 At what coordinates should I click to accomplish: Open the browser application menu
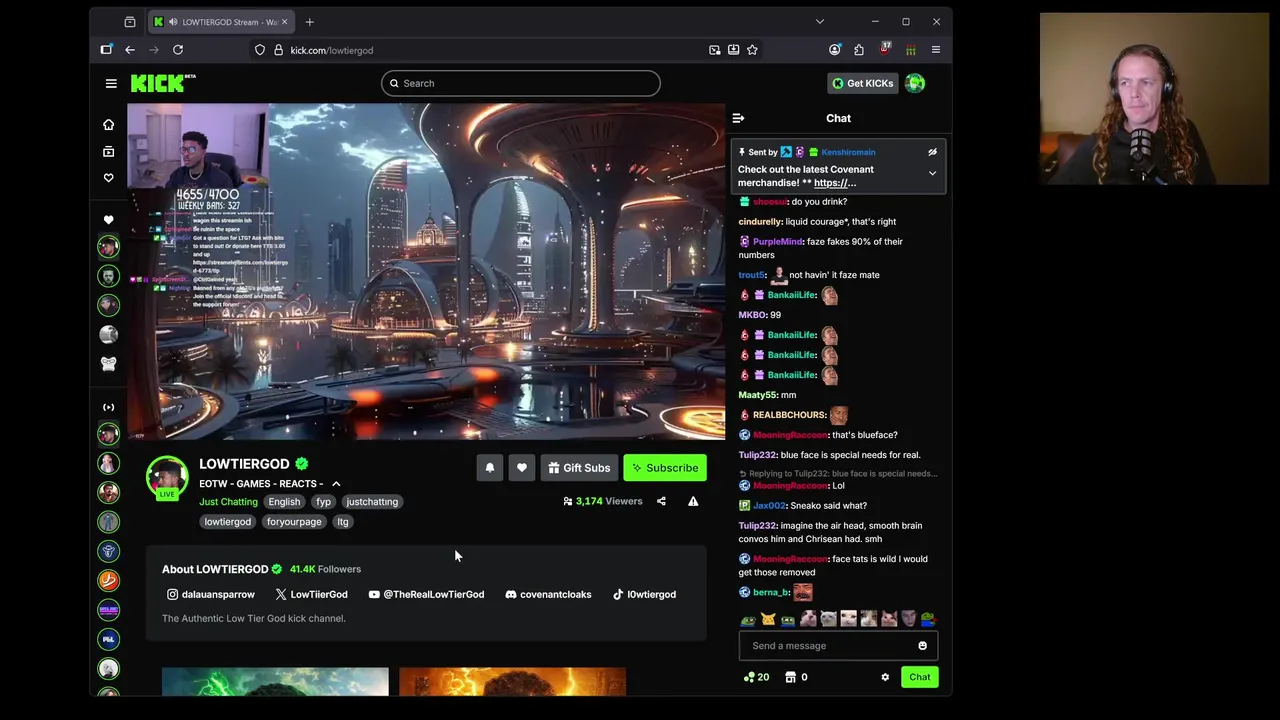[x=935, y=50]
